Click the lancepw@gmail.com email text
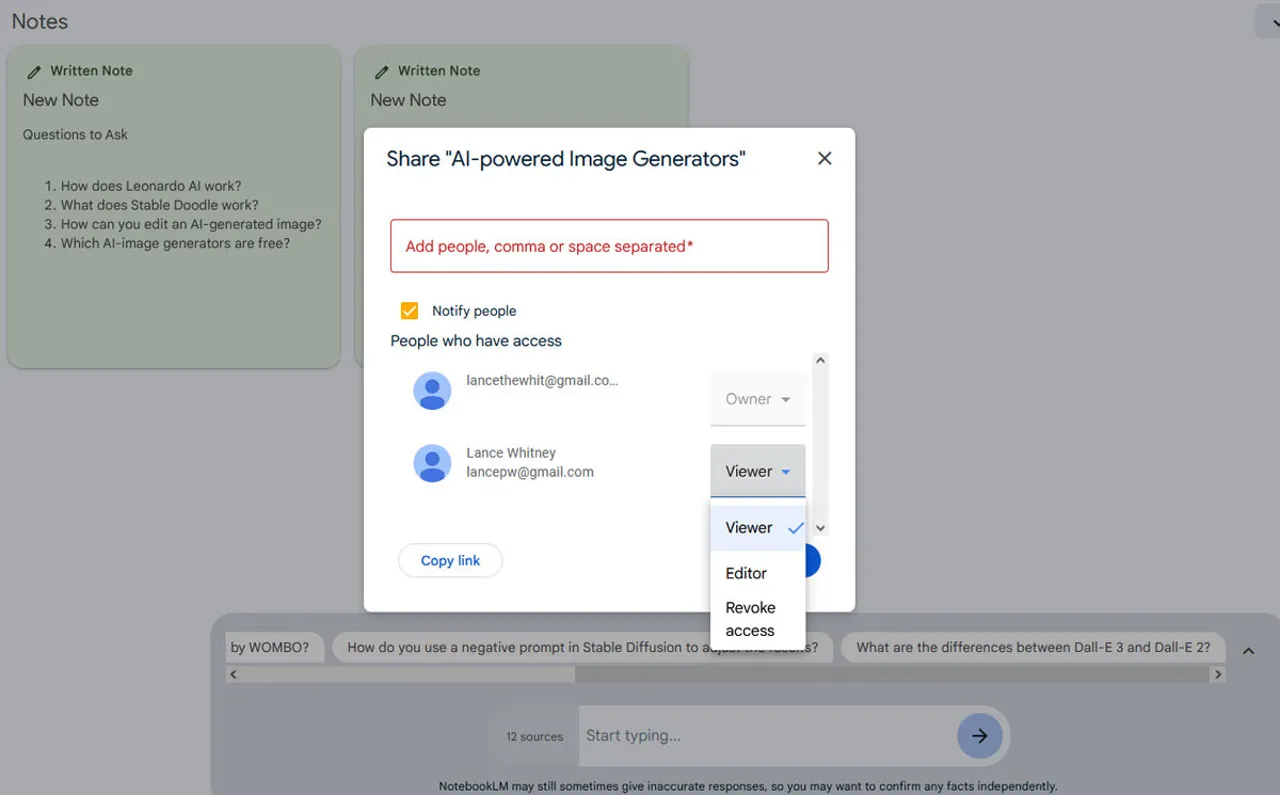The image size is (1280, 795). pos(530,472)
